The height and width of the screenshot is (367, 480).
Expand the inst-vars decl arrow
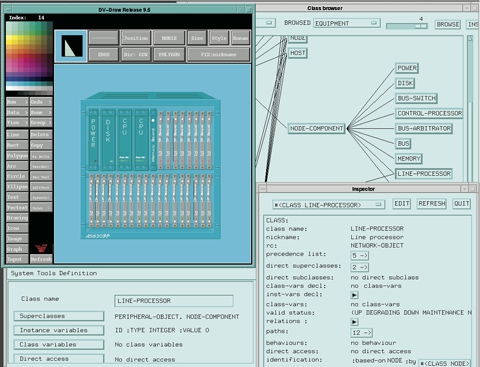click(354, 295)
